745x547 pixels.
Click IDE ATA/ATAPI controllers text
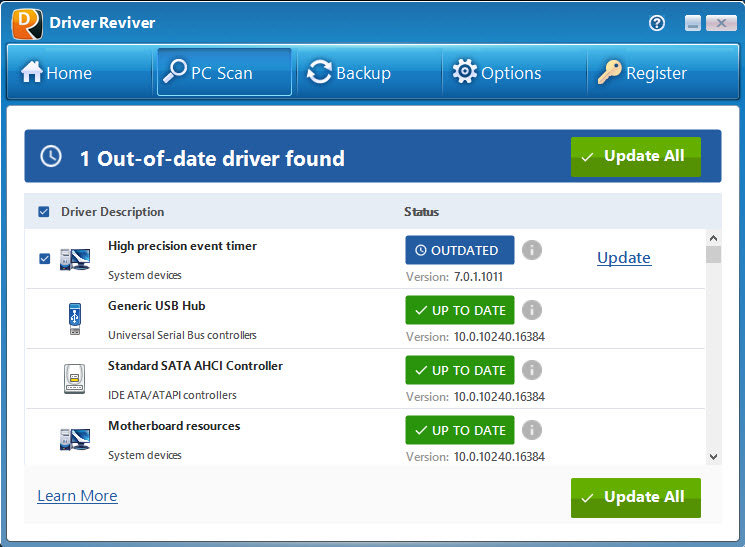coord(172,395)
